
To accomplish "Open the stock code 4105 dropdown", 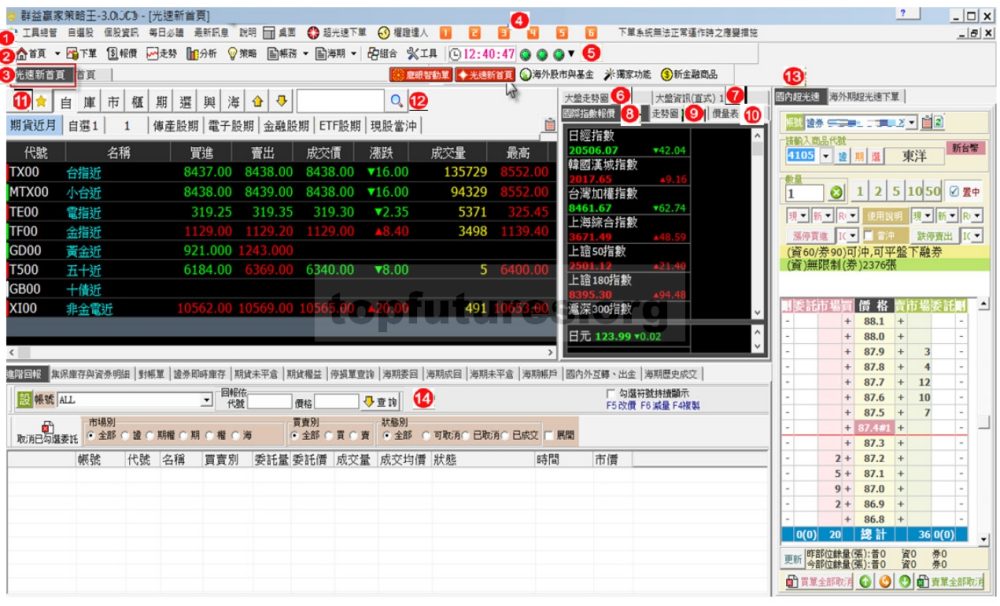I will [x=826, y=156].
